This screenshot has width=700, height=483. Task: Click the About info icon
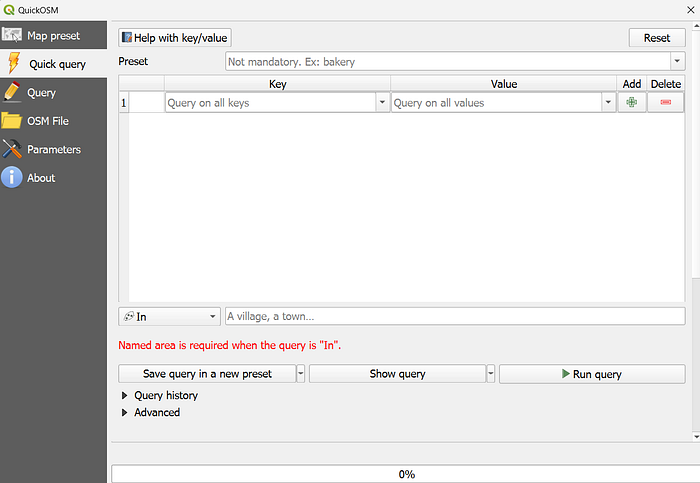click(x=12, y=177)
